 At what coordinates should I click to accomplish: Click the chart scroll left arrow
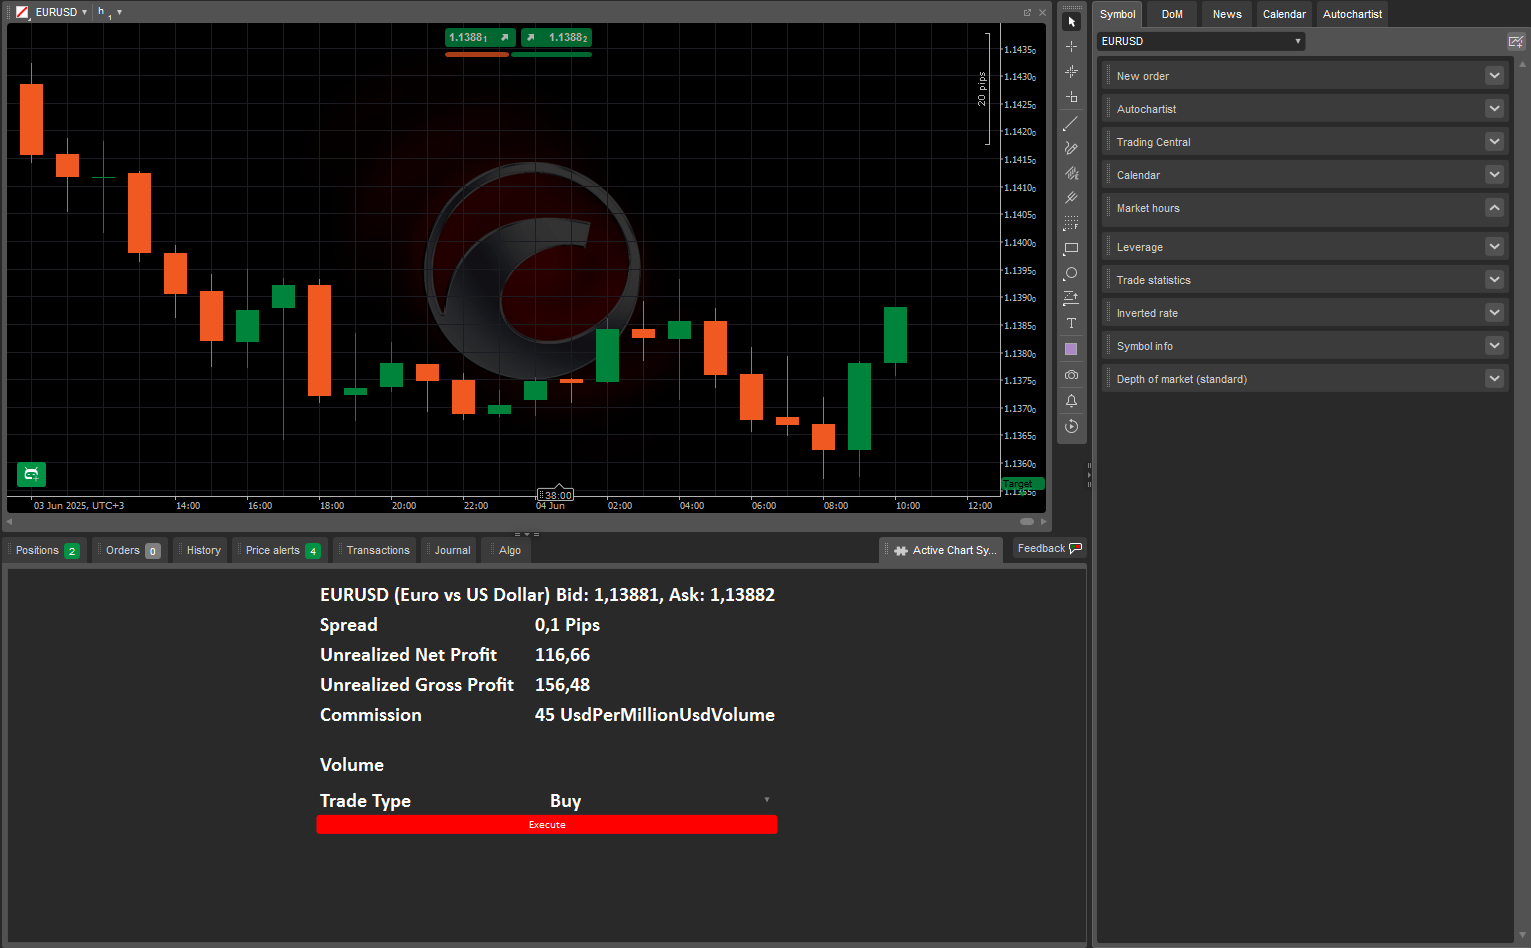click(10, 521)
